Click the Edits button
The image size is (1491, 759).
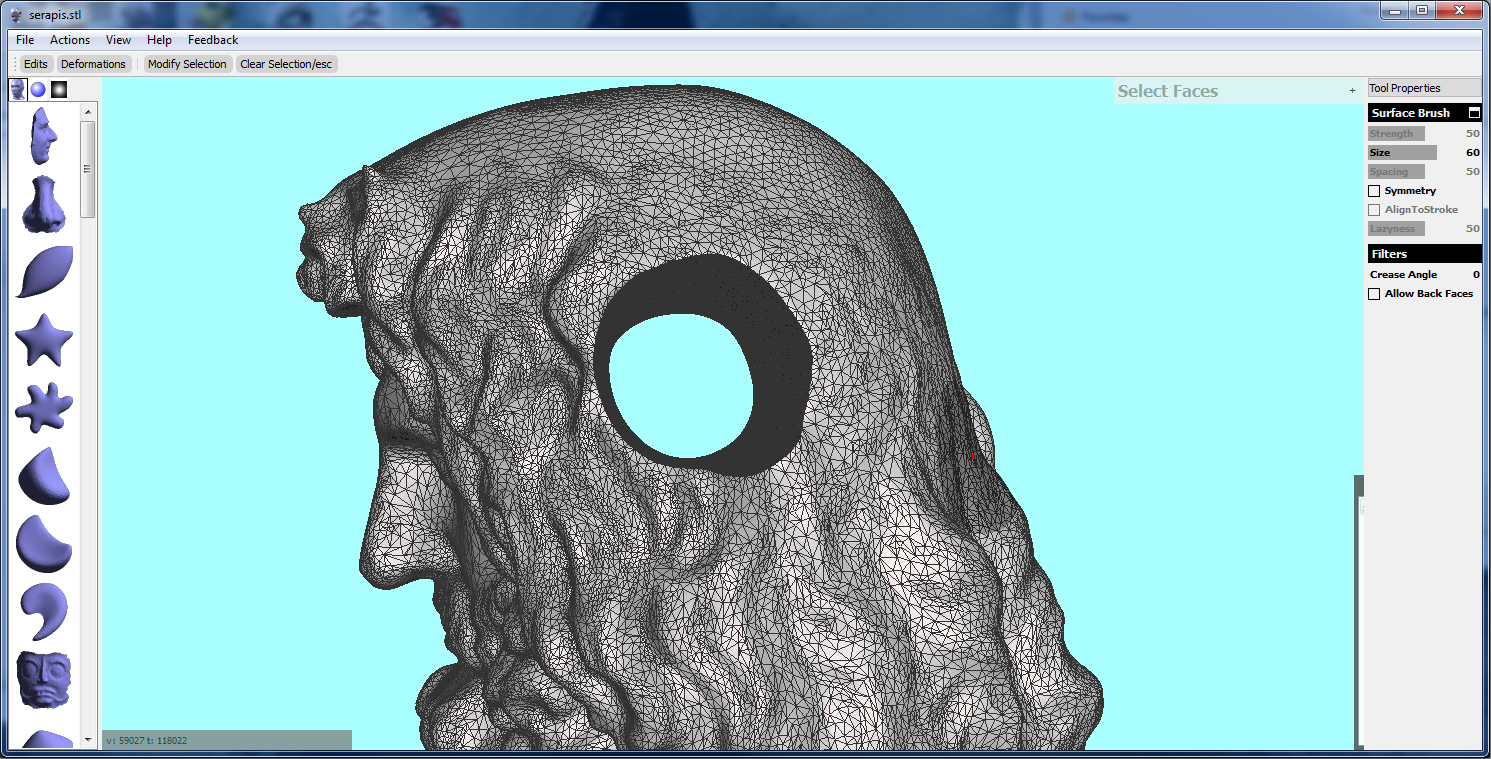(x=36, y=64)
